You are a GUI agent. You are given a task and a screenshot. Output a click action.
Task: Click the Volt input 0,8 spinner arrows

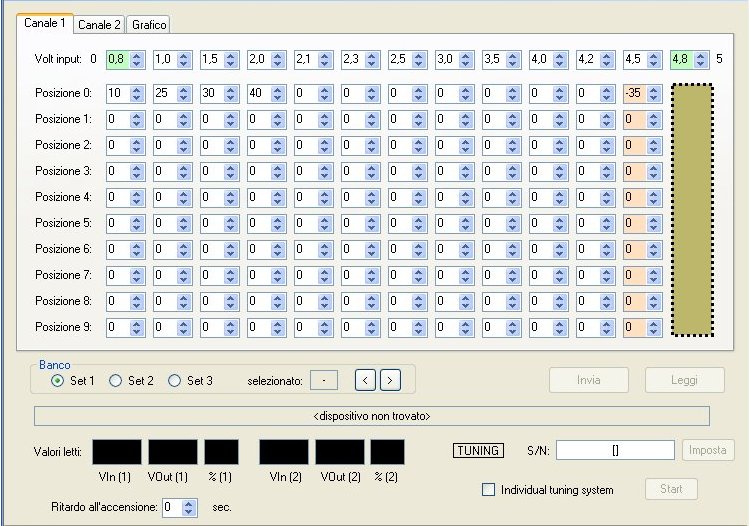(x=137, y=59)
